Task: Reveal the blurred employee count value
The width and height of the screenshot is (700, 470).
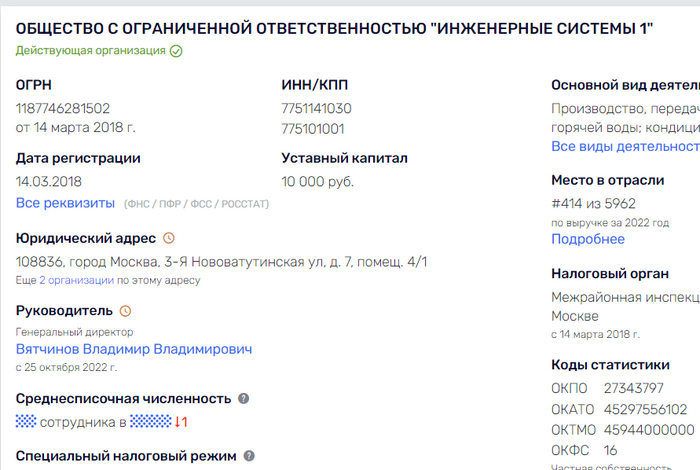Action: [x=26, y=422]
